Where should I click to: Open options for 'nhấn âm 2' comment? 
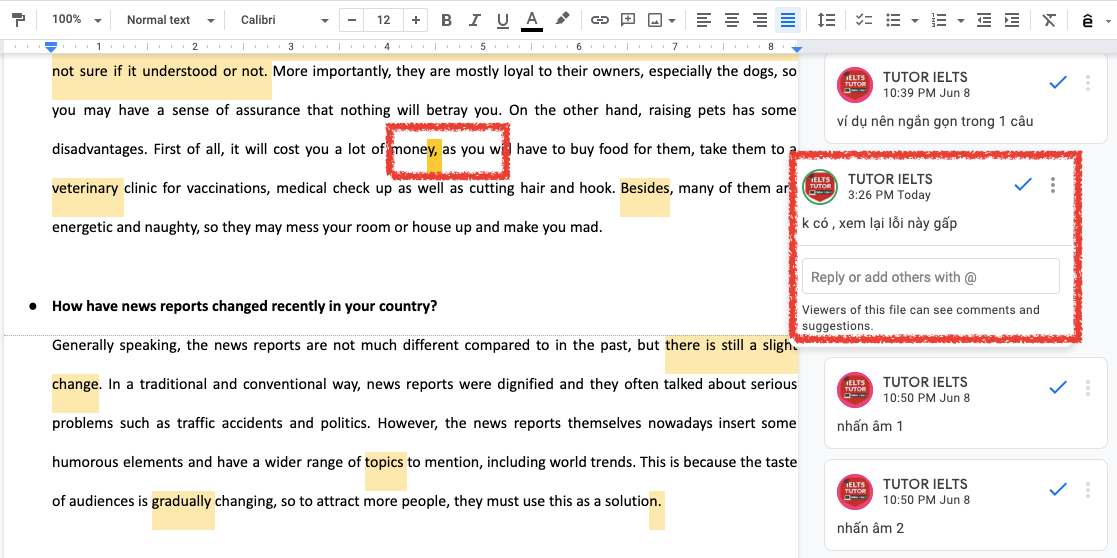[1088, 490]
